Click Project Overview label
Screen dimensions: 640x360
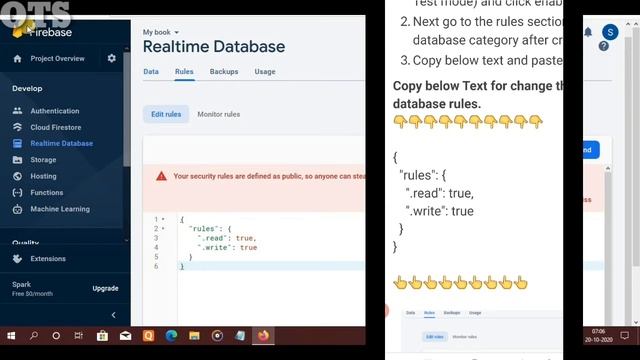pyautogui.click(x=58, y=59)
